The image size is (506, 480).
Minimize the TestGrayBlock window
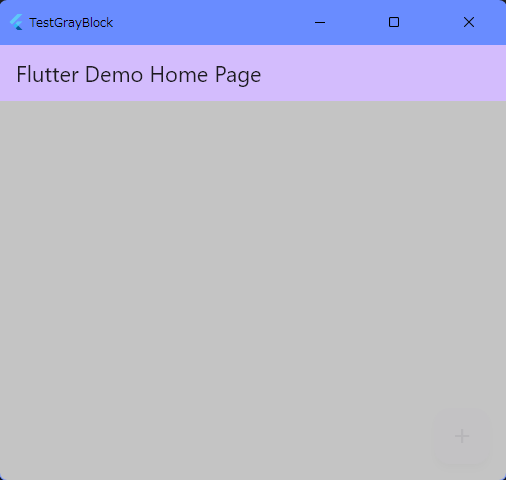[x=320, y=22]
